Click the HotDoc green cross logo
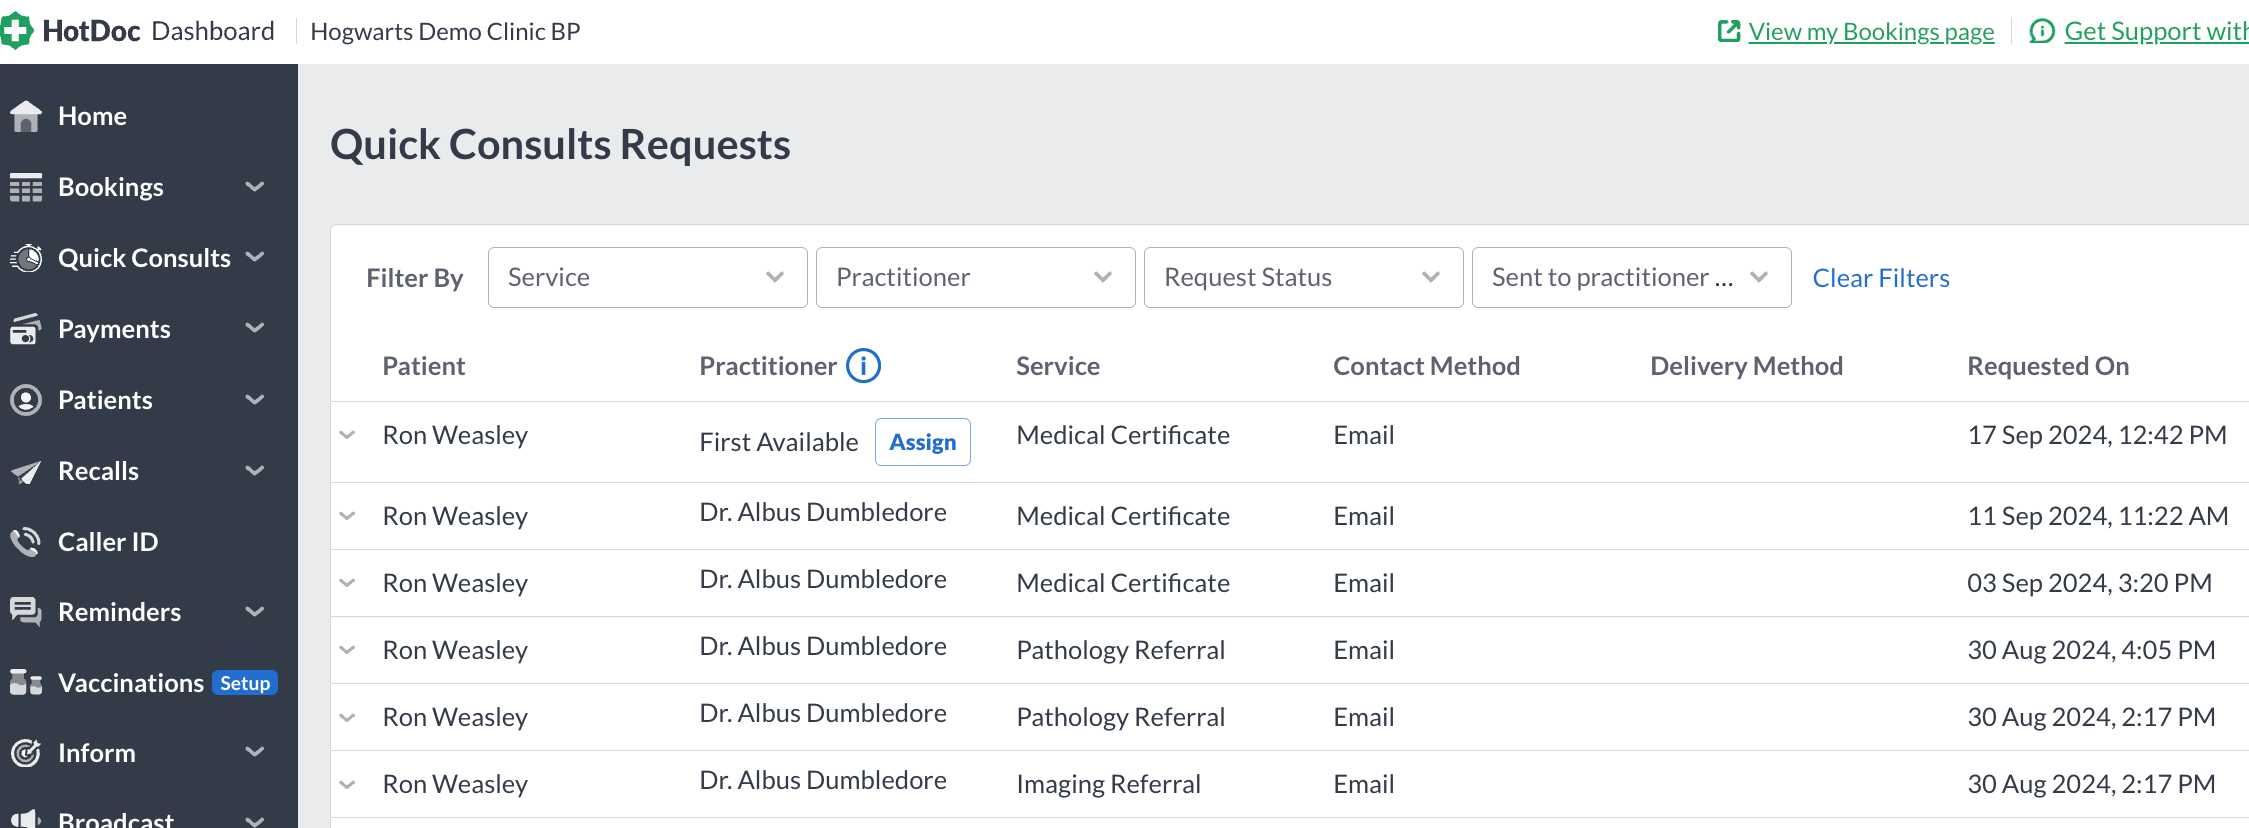This screenshot has width=2249, height=828. pos(16,31)
